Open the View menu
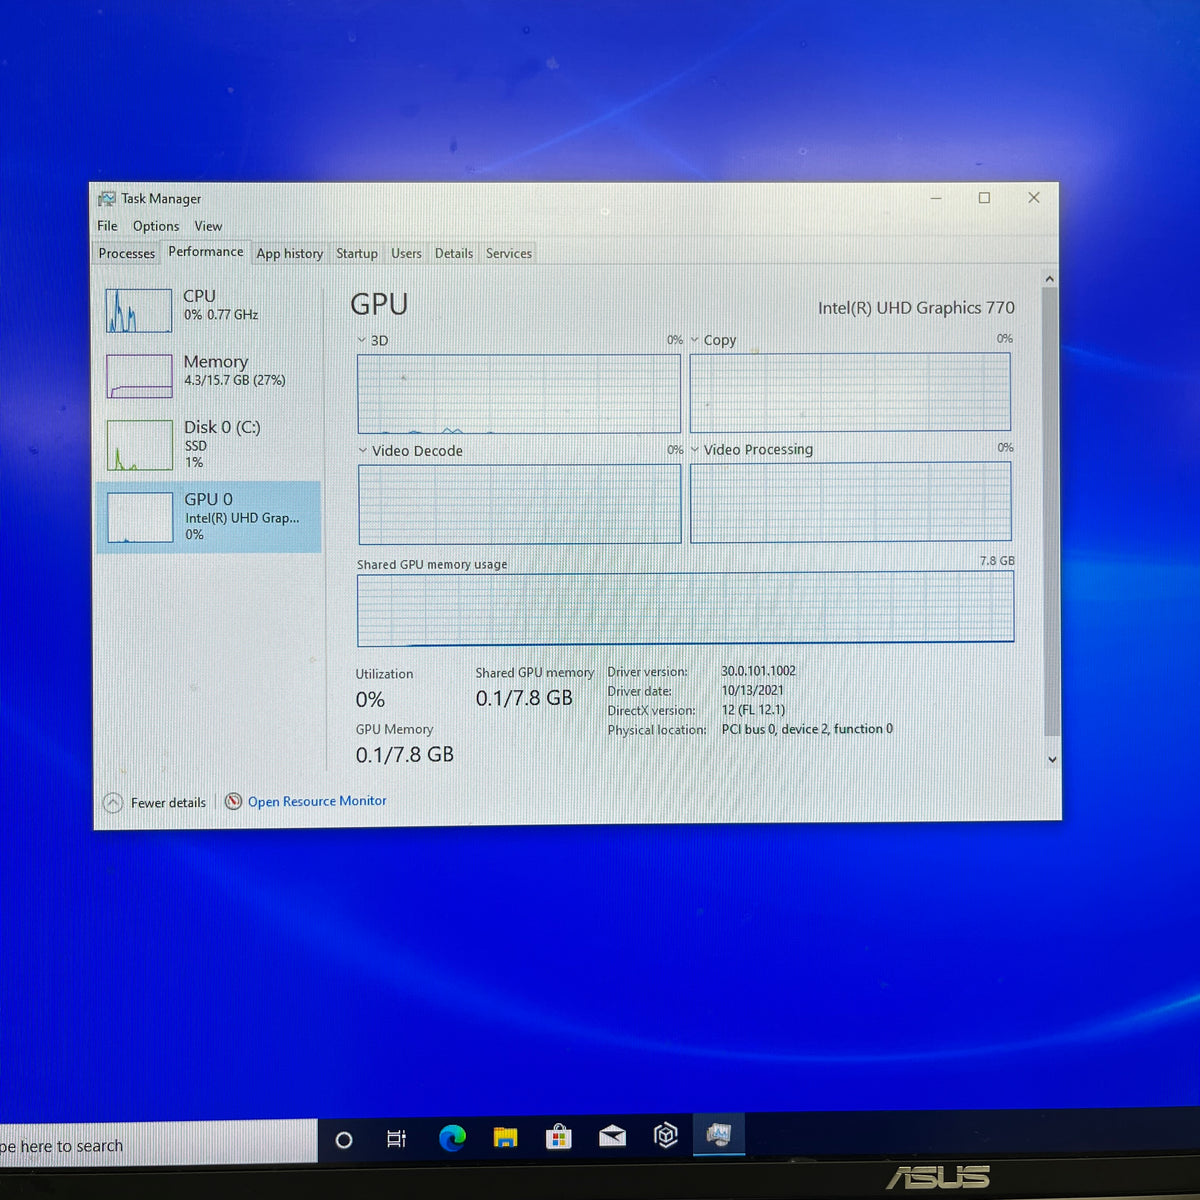 click(208, 226)
